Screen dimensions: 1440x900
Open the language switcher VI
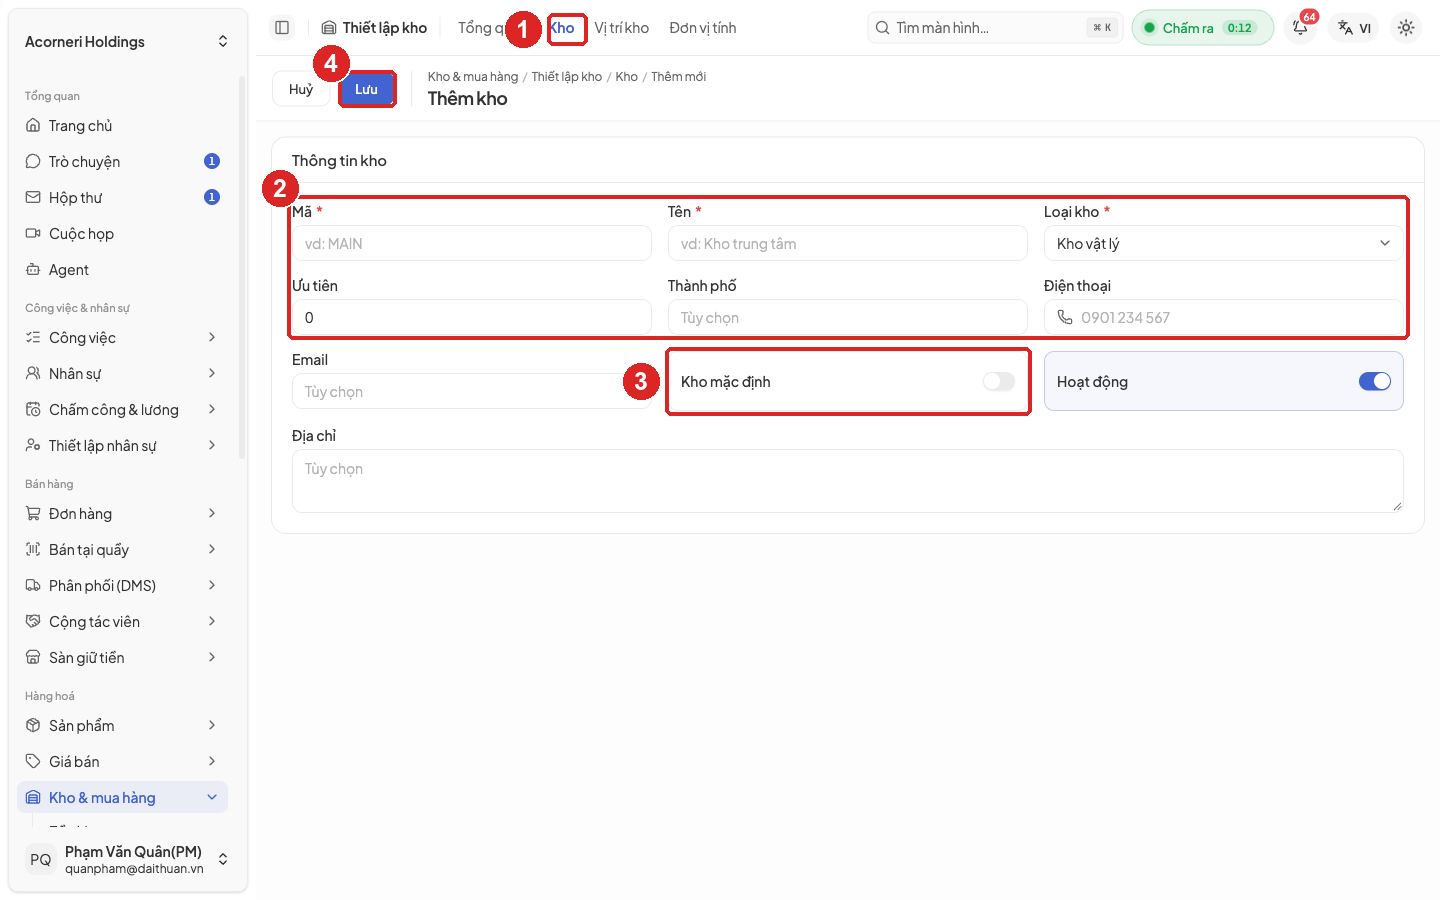pos(1355,28)
